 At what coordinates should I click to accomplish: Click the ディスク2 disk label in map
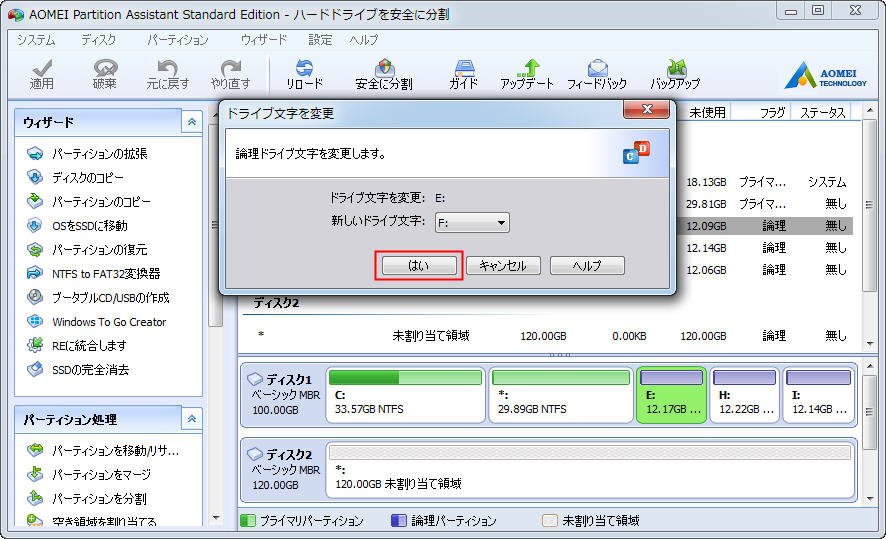point(282,469)
